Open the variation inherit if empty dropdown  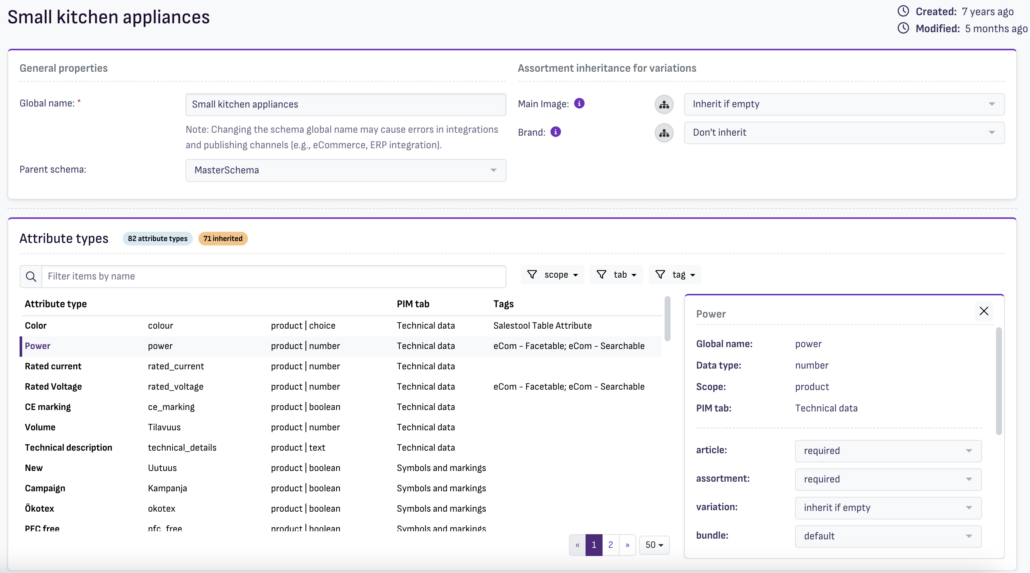(x=888, y=507)
